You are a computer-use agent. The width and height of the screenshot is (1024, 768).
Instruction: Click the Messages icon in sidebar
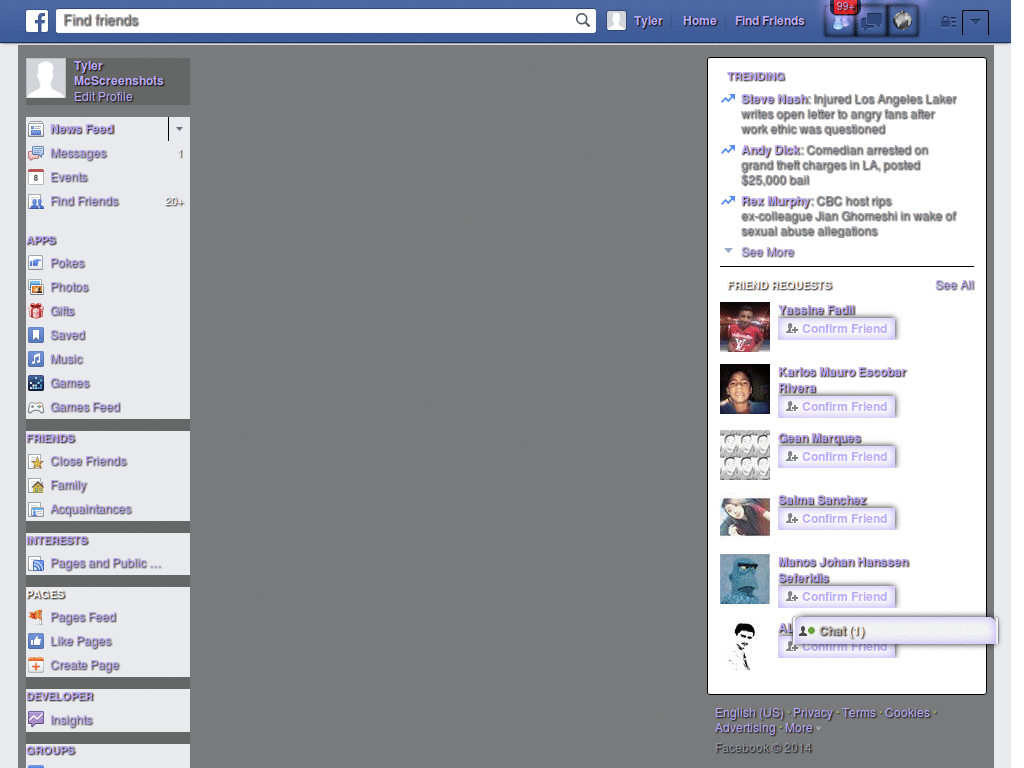[x=36, y=153]
